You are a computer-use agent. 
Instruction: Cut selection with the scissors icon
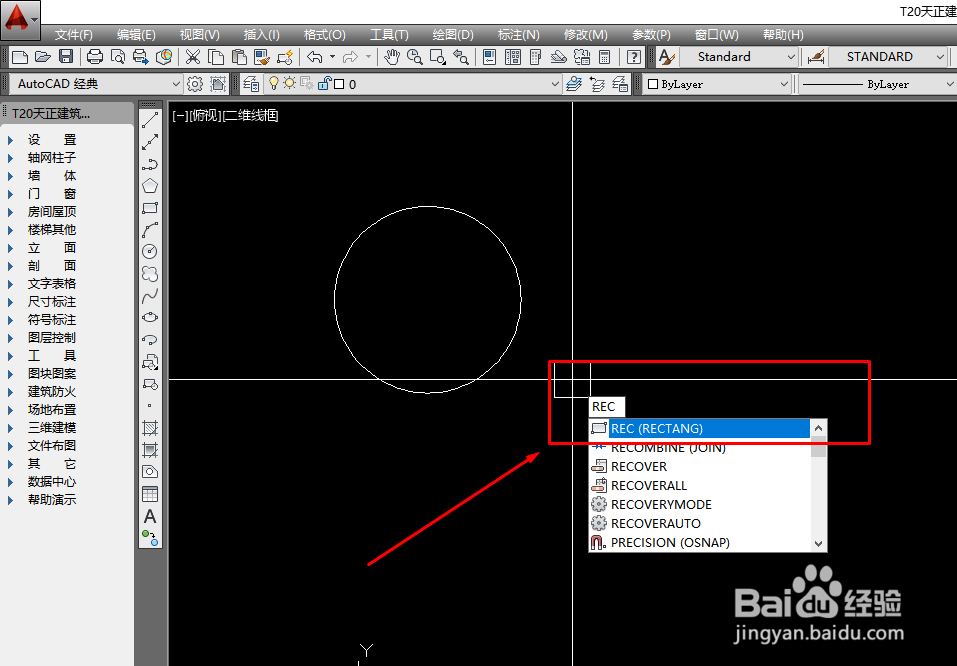[193, 57]
